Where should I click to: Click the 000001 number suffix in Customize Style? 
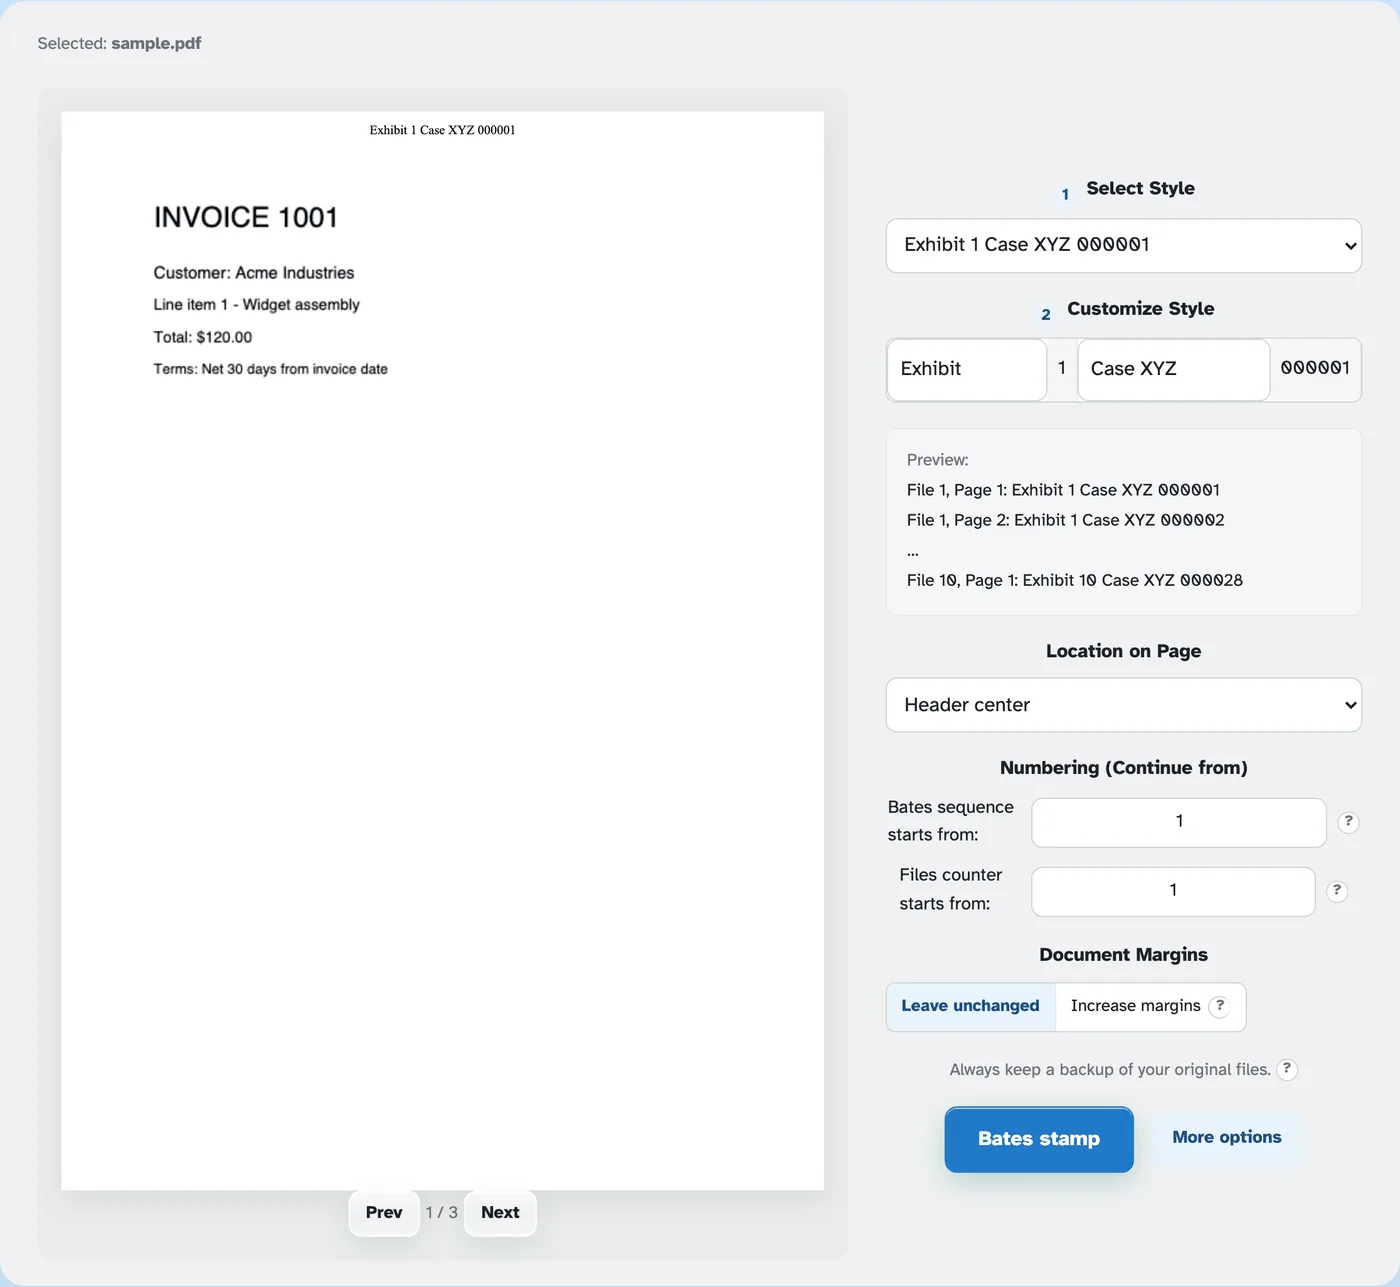point(1315,368)
